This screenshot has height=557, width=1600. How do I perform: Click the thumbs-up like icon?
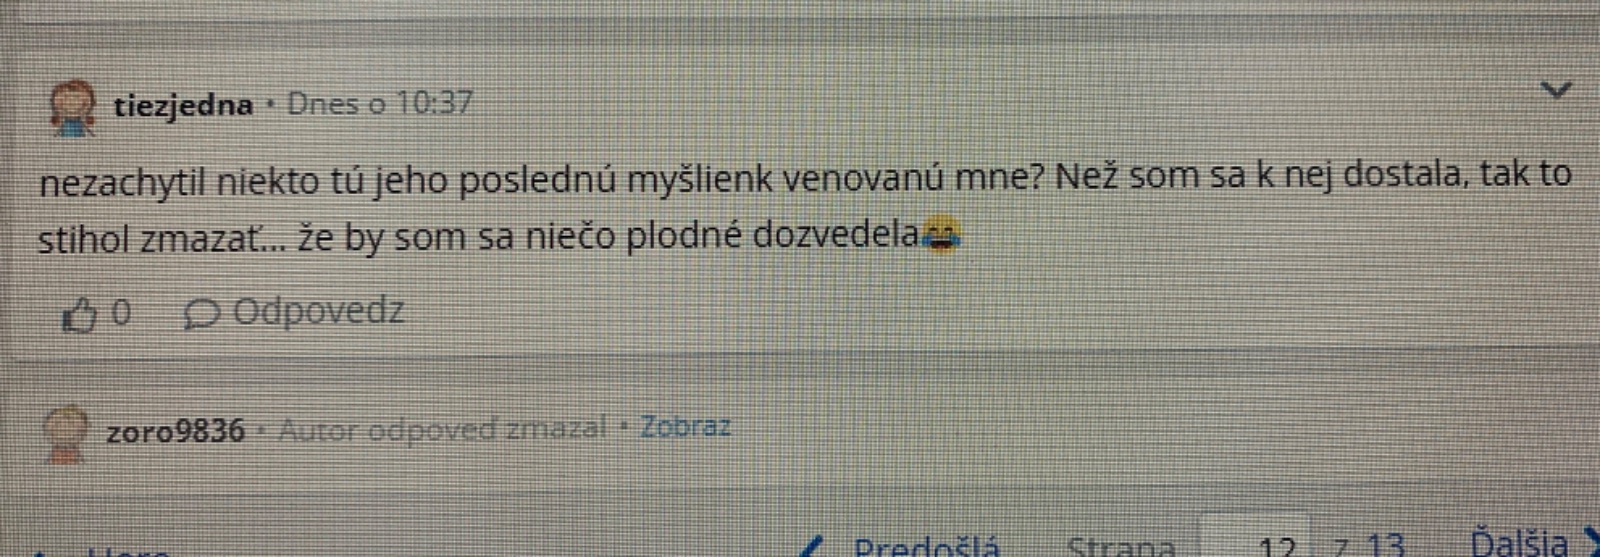click(80, 316)
